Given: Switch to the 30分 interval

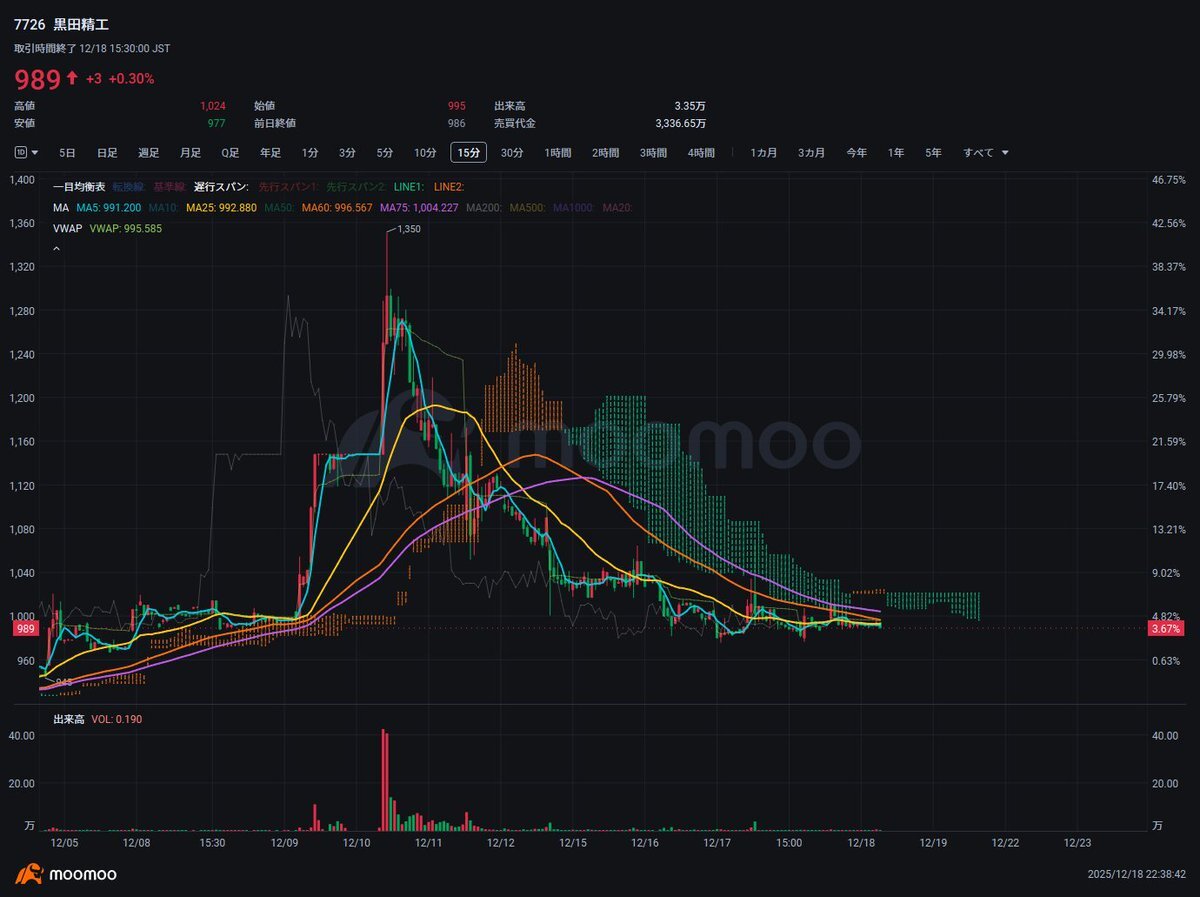Looking at the screenshot, I should click(512, 153).
